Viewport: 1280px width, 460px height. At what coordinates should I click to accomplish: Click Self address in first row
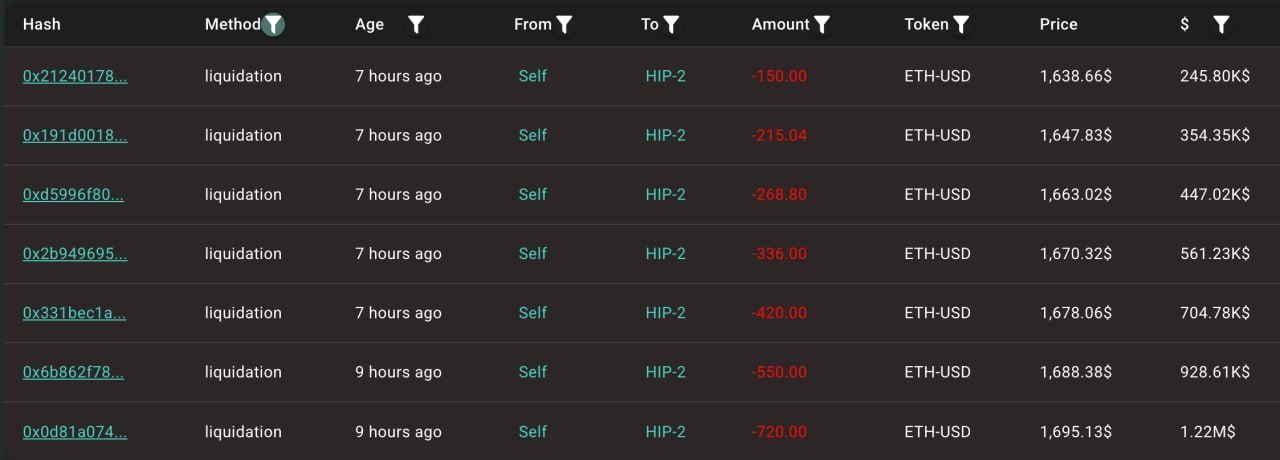pyautogui.click(x=533, y=76)
